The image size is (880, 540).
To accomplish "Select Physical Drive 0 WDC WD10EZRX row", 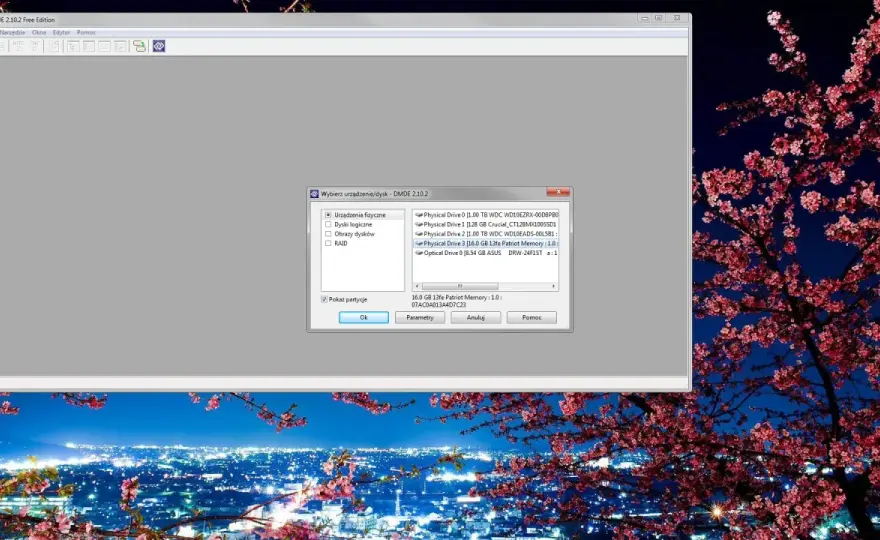I will click(486, 215).
